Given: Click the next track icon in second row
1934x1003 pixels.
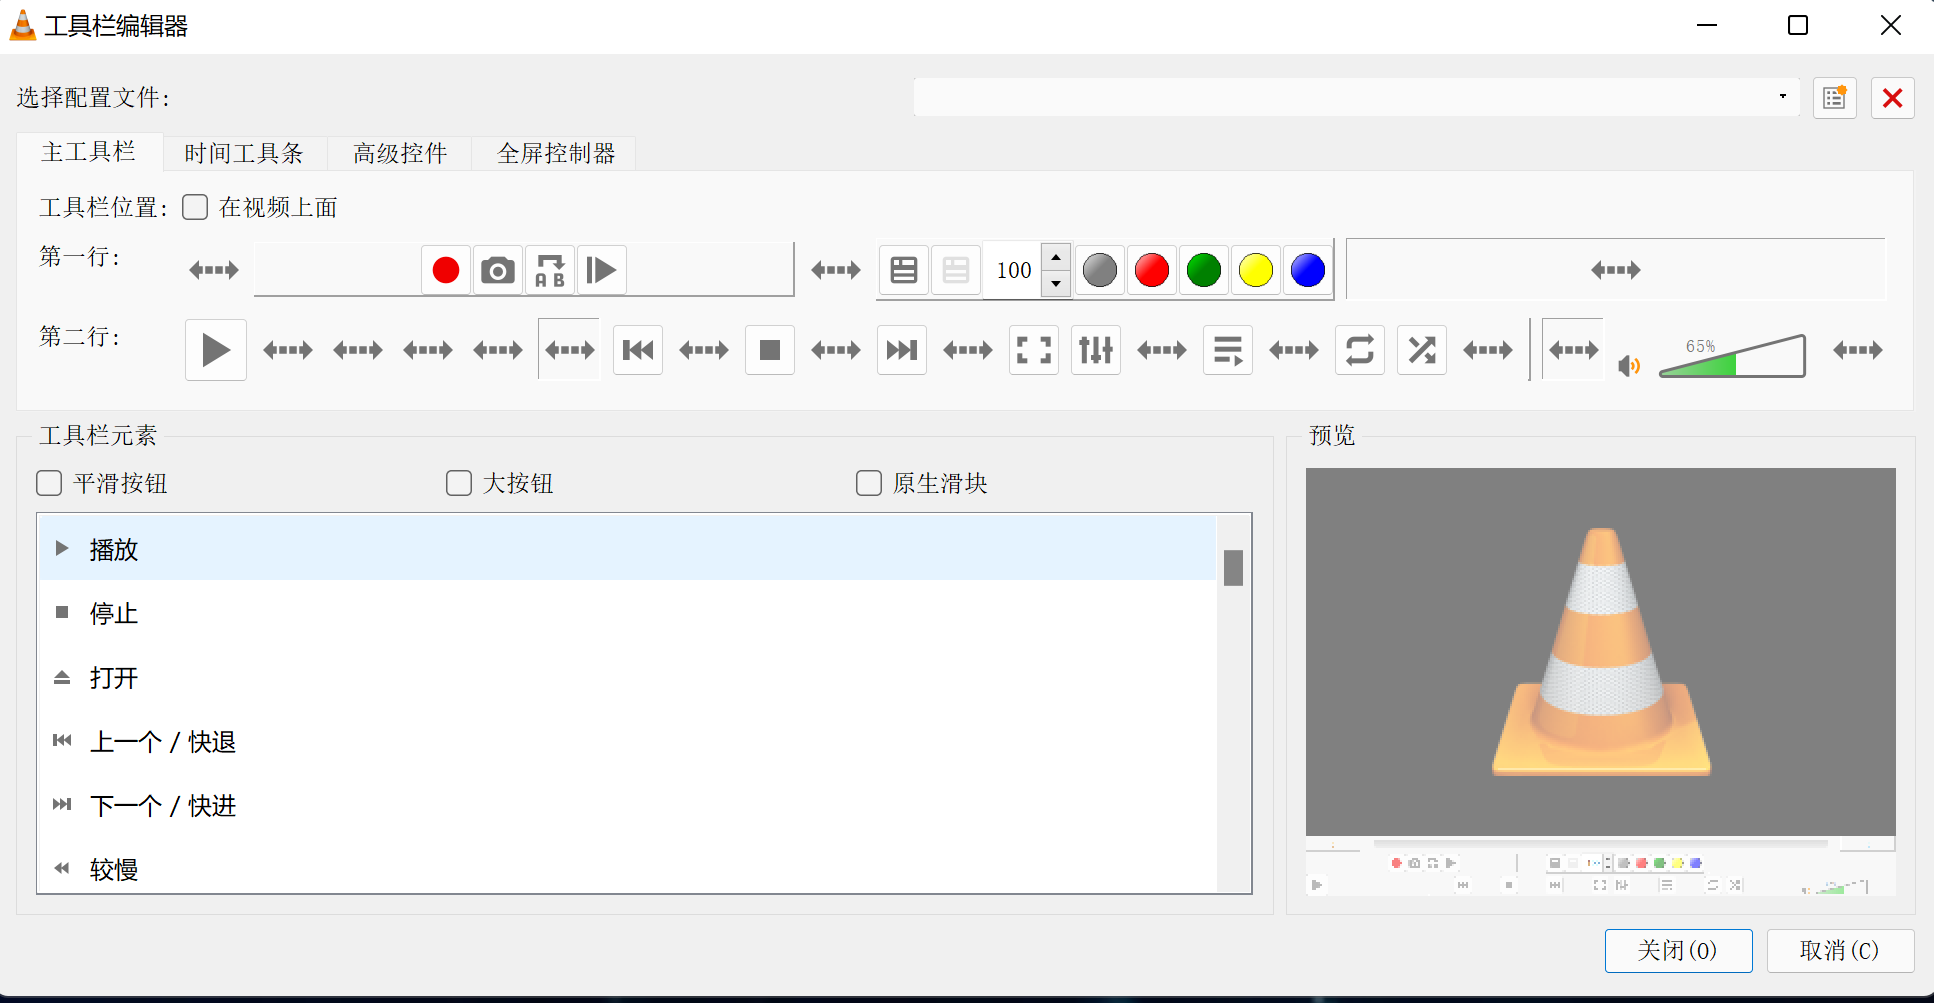Looking at the screenshot, I should pyautogui.click(x=902, y=350).
